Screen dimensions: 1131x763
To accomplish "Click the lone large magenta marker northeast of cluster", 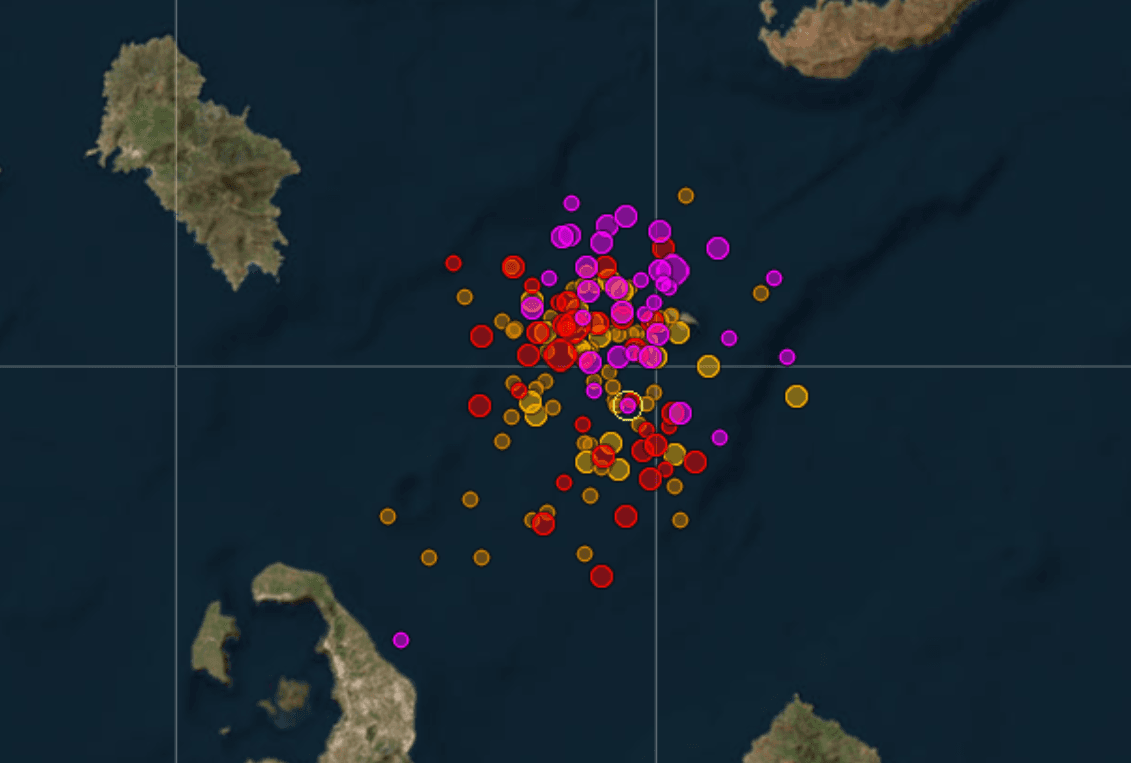I will pyautogui.click(x=718, y=248).
